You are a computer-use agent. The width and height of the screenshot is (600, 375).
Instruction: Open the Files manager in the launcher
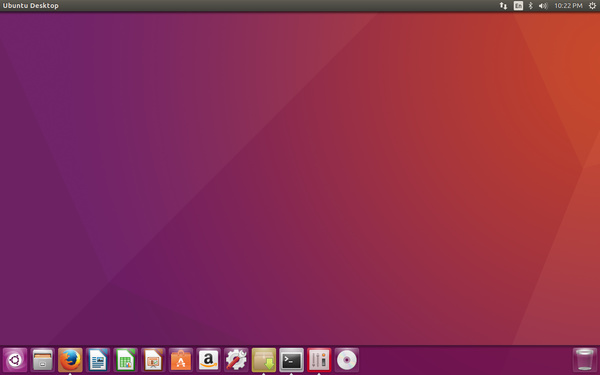[x=42, y=360]
